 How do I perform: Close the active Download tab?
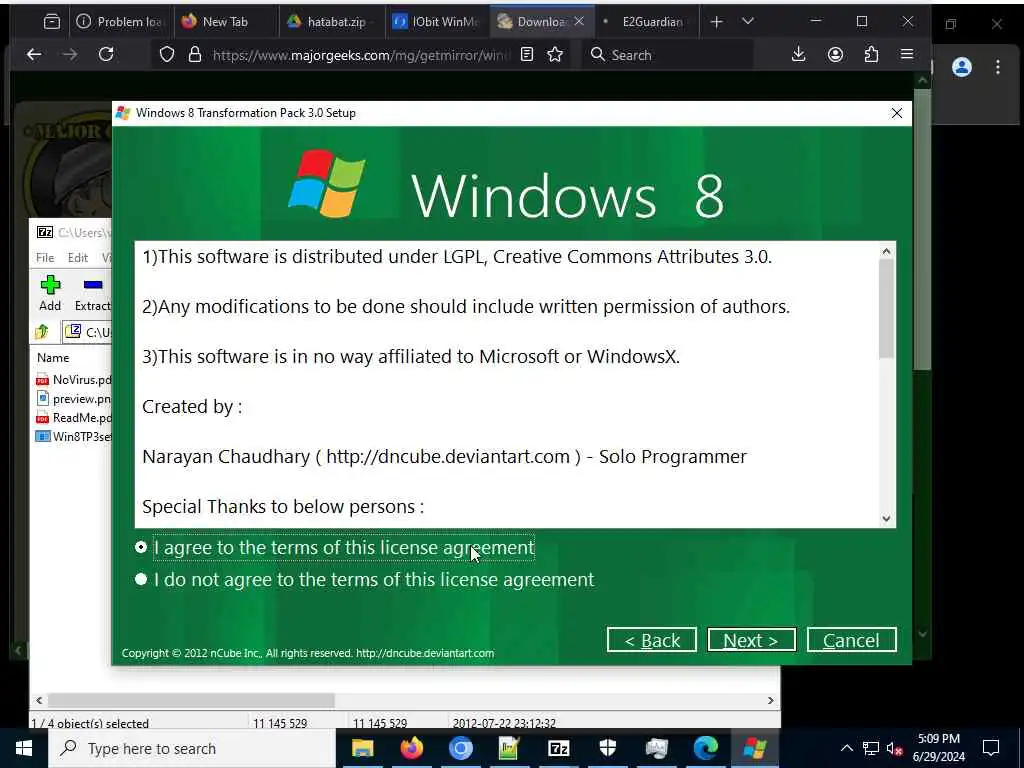(579, 21)
